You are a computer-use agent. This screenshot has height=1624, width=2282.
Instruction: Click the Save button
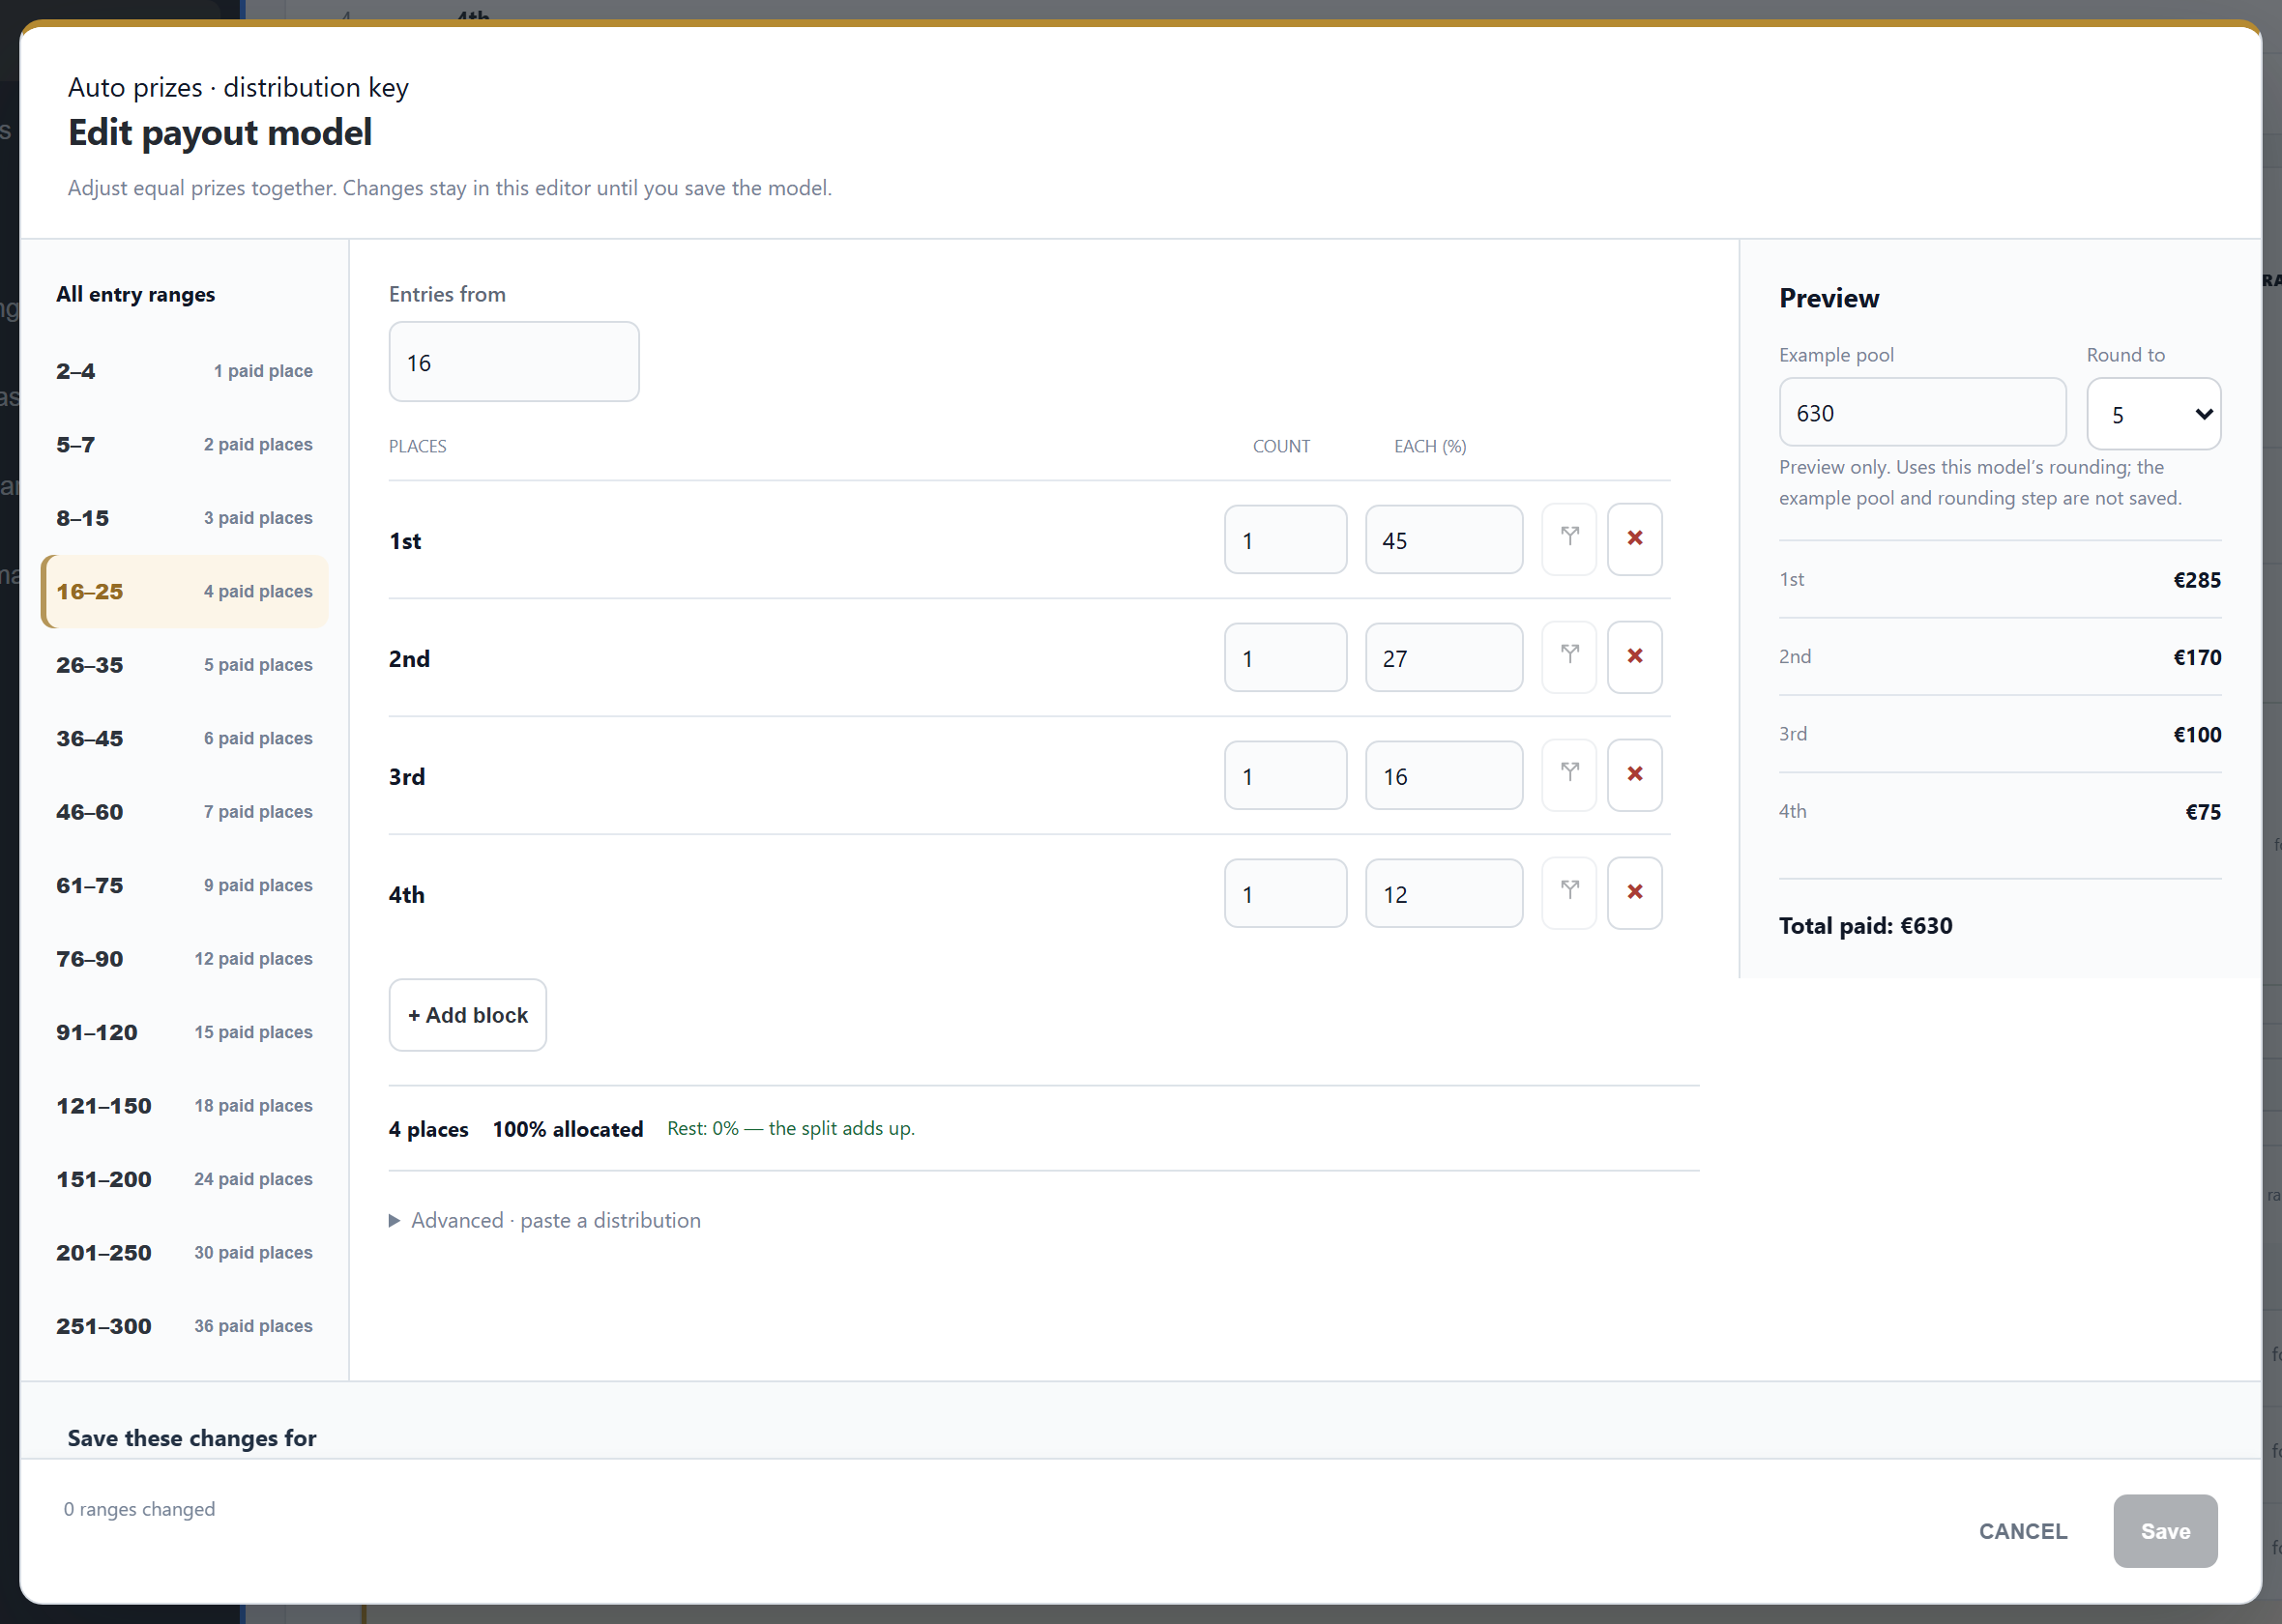[x=2165, y=1531]
